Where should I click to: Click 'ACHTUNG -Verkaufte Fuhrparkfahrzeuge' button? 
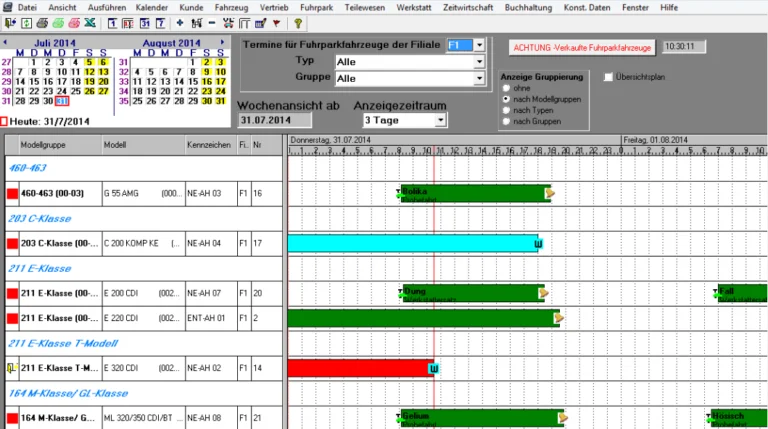click(582, 48)
